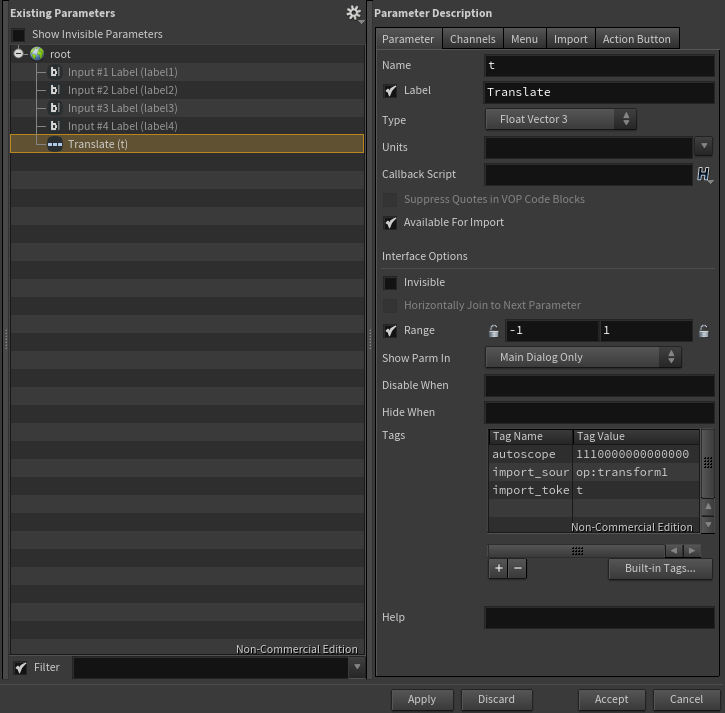Select Input #1 Label (label1) row
This screenshot has width=725, height=713.
tap(187, 72)
